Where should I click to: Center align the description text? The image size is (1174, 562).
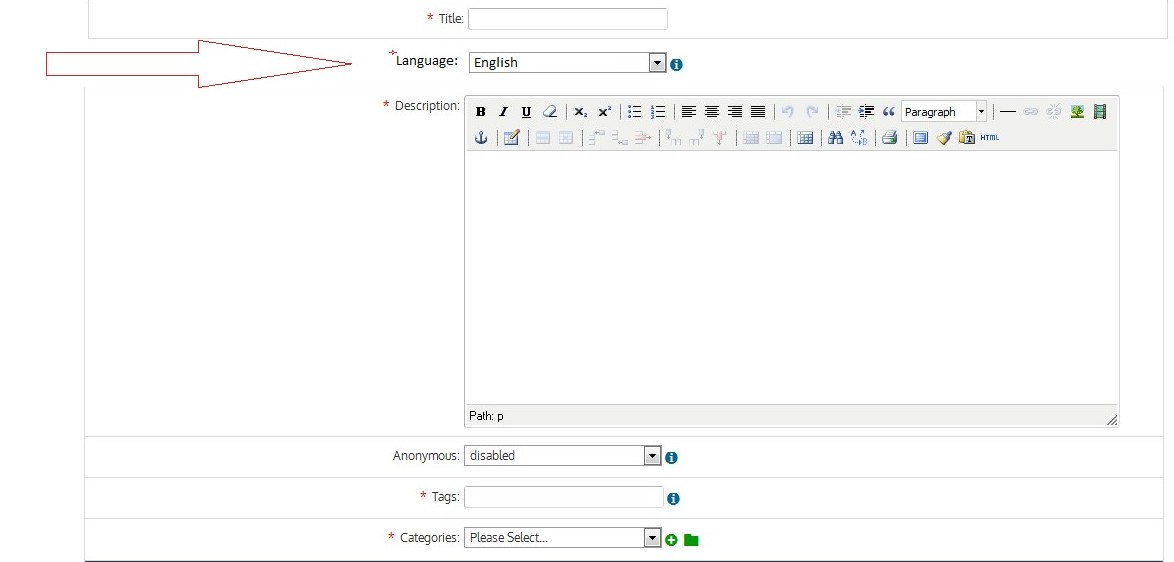click(712, 112)
